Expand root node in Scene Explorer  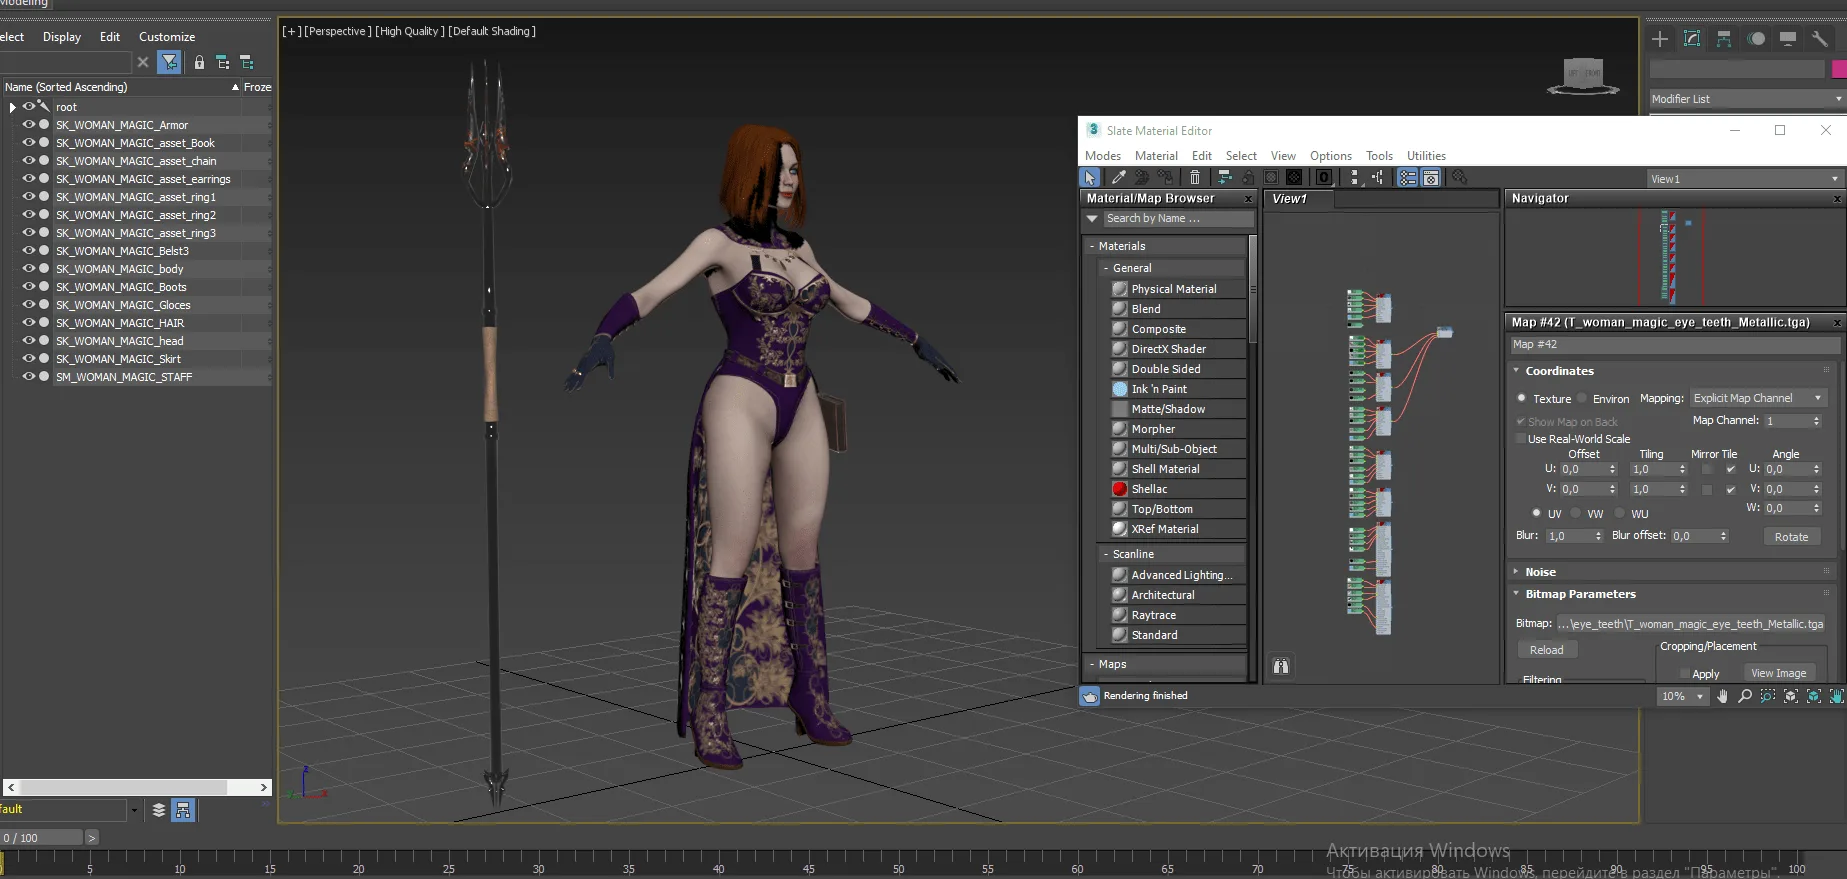tap(12, 107)
